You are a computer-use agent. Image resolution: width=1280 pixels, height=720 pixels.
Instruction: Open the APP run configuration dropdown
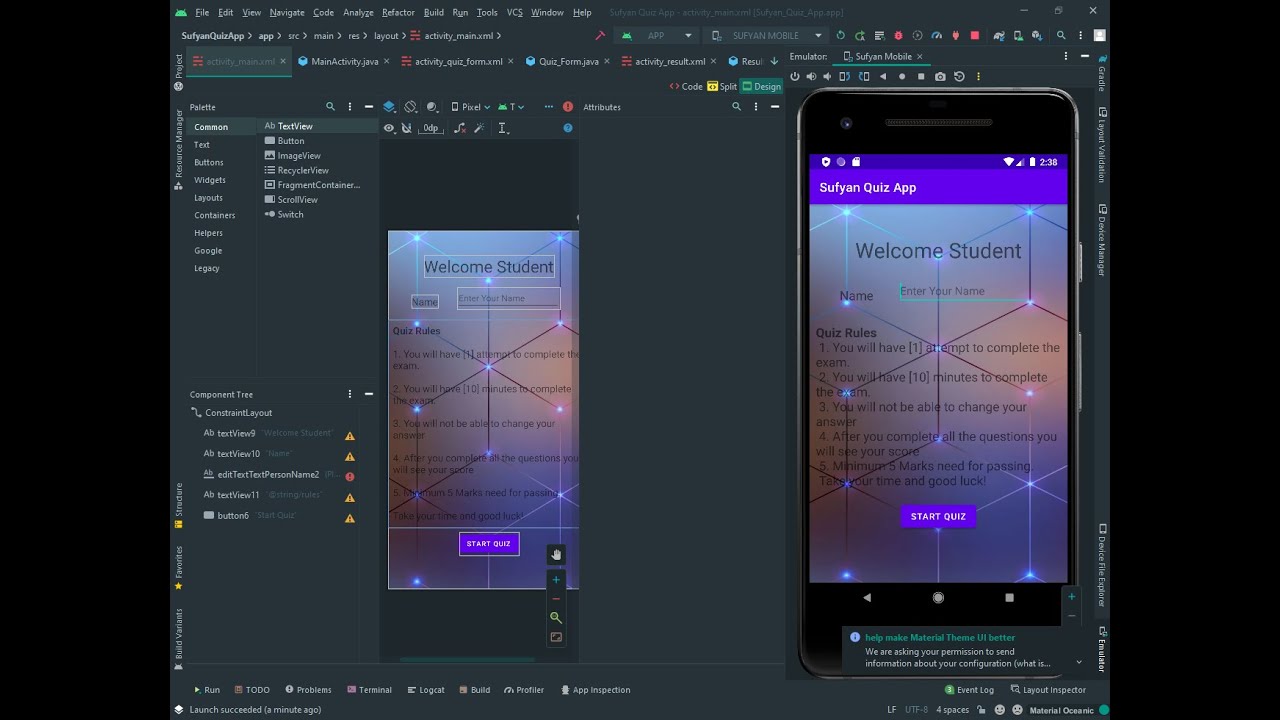tap(657, 35)
